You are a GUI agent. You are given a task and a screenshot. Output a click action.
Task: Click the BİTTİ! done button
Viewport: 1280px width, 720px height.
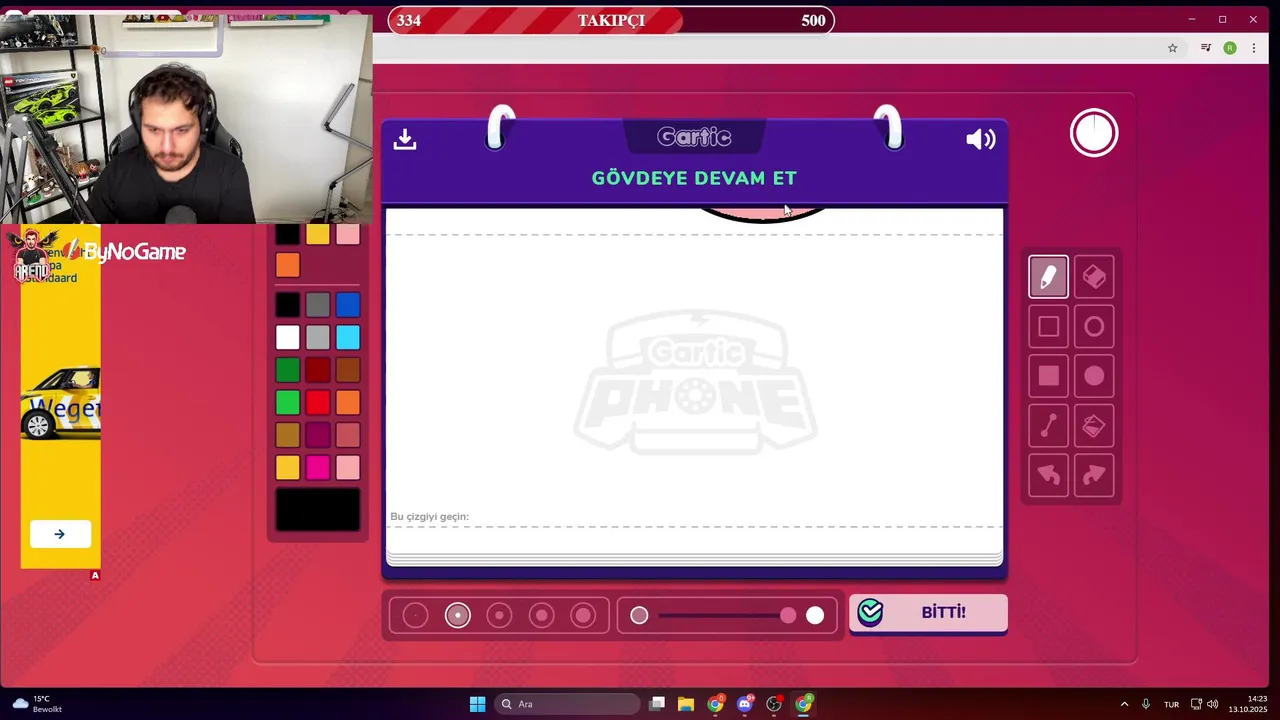(x=928, y=612)
